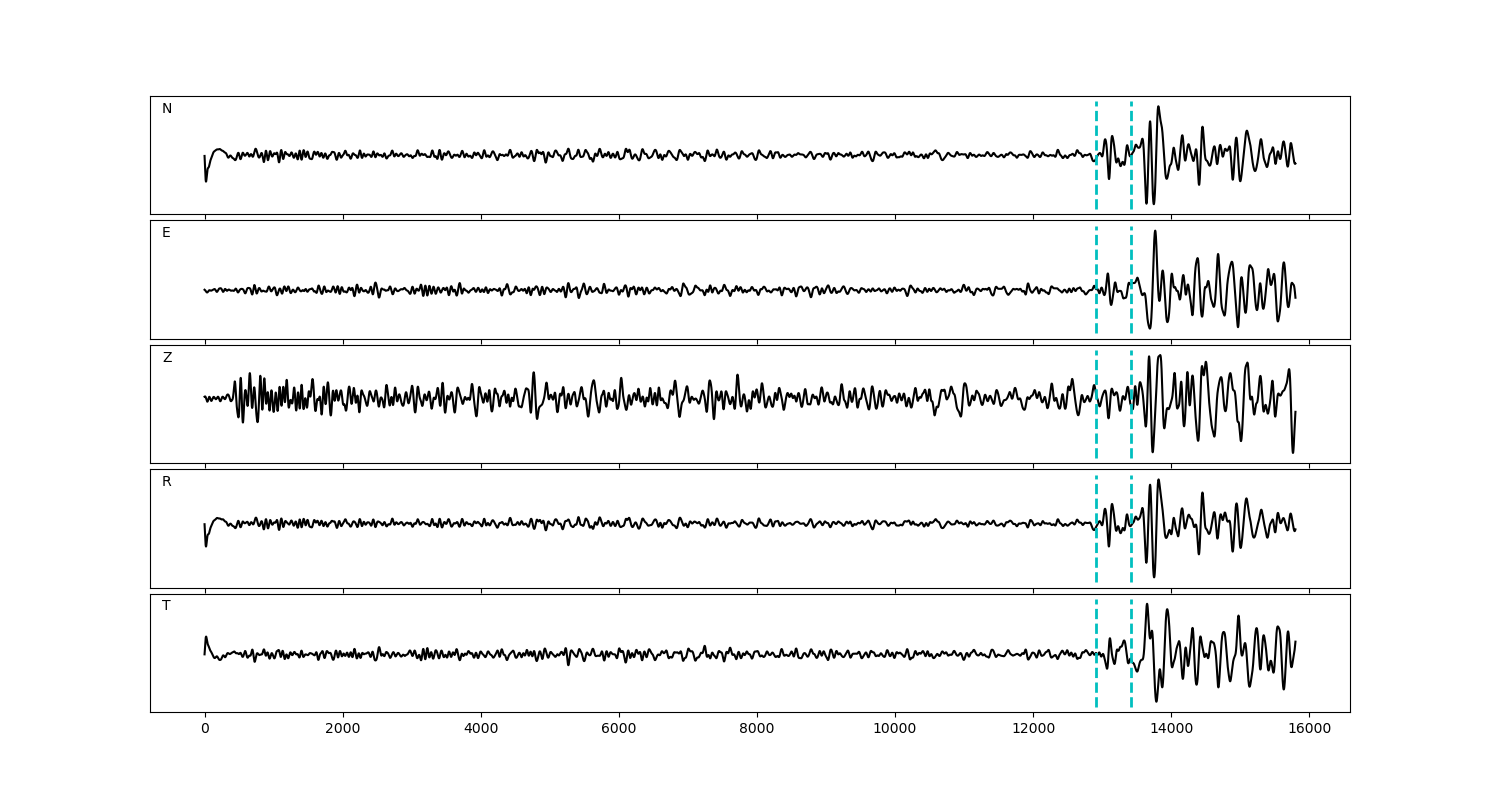Click the 12000 x-axis tick label
1500x800 pixels.
click(1033, 730)
